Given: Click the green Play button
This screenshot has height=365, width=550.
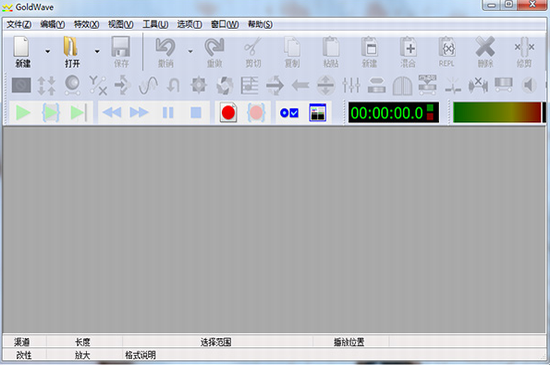Looking at the screenshot, I should 23,113.
